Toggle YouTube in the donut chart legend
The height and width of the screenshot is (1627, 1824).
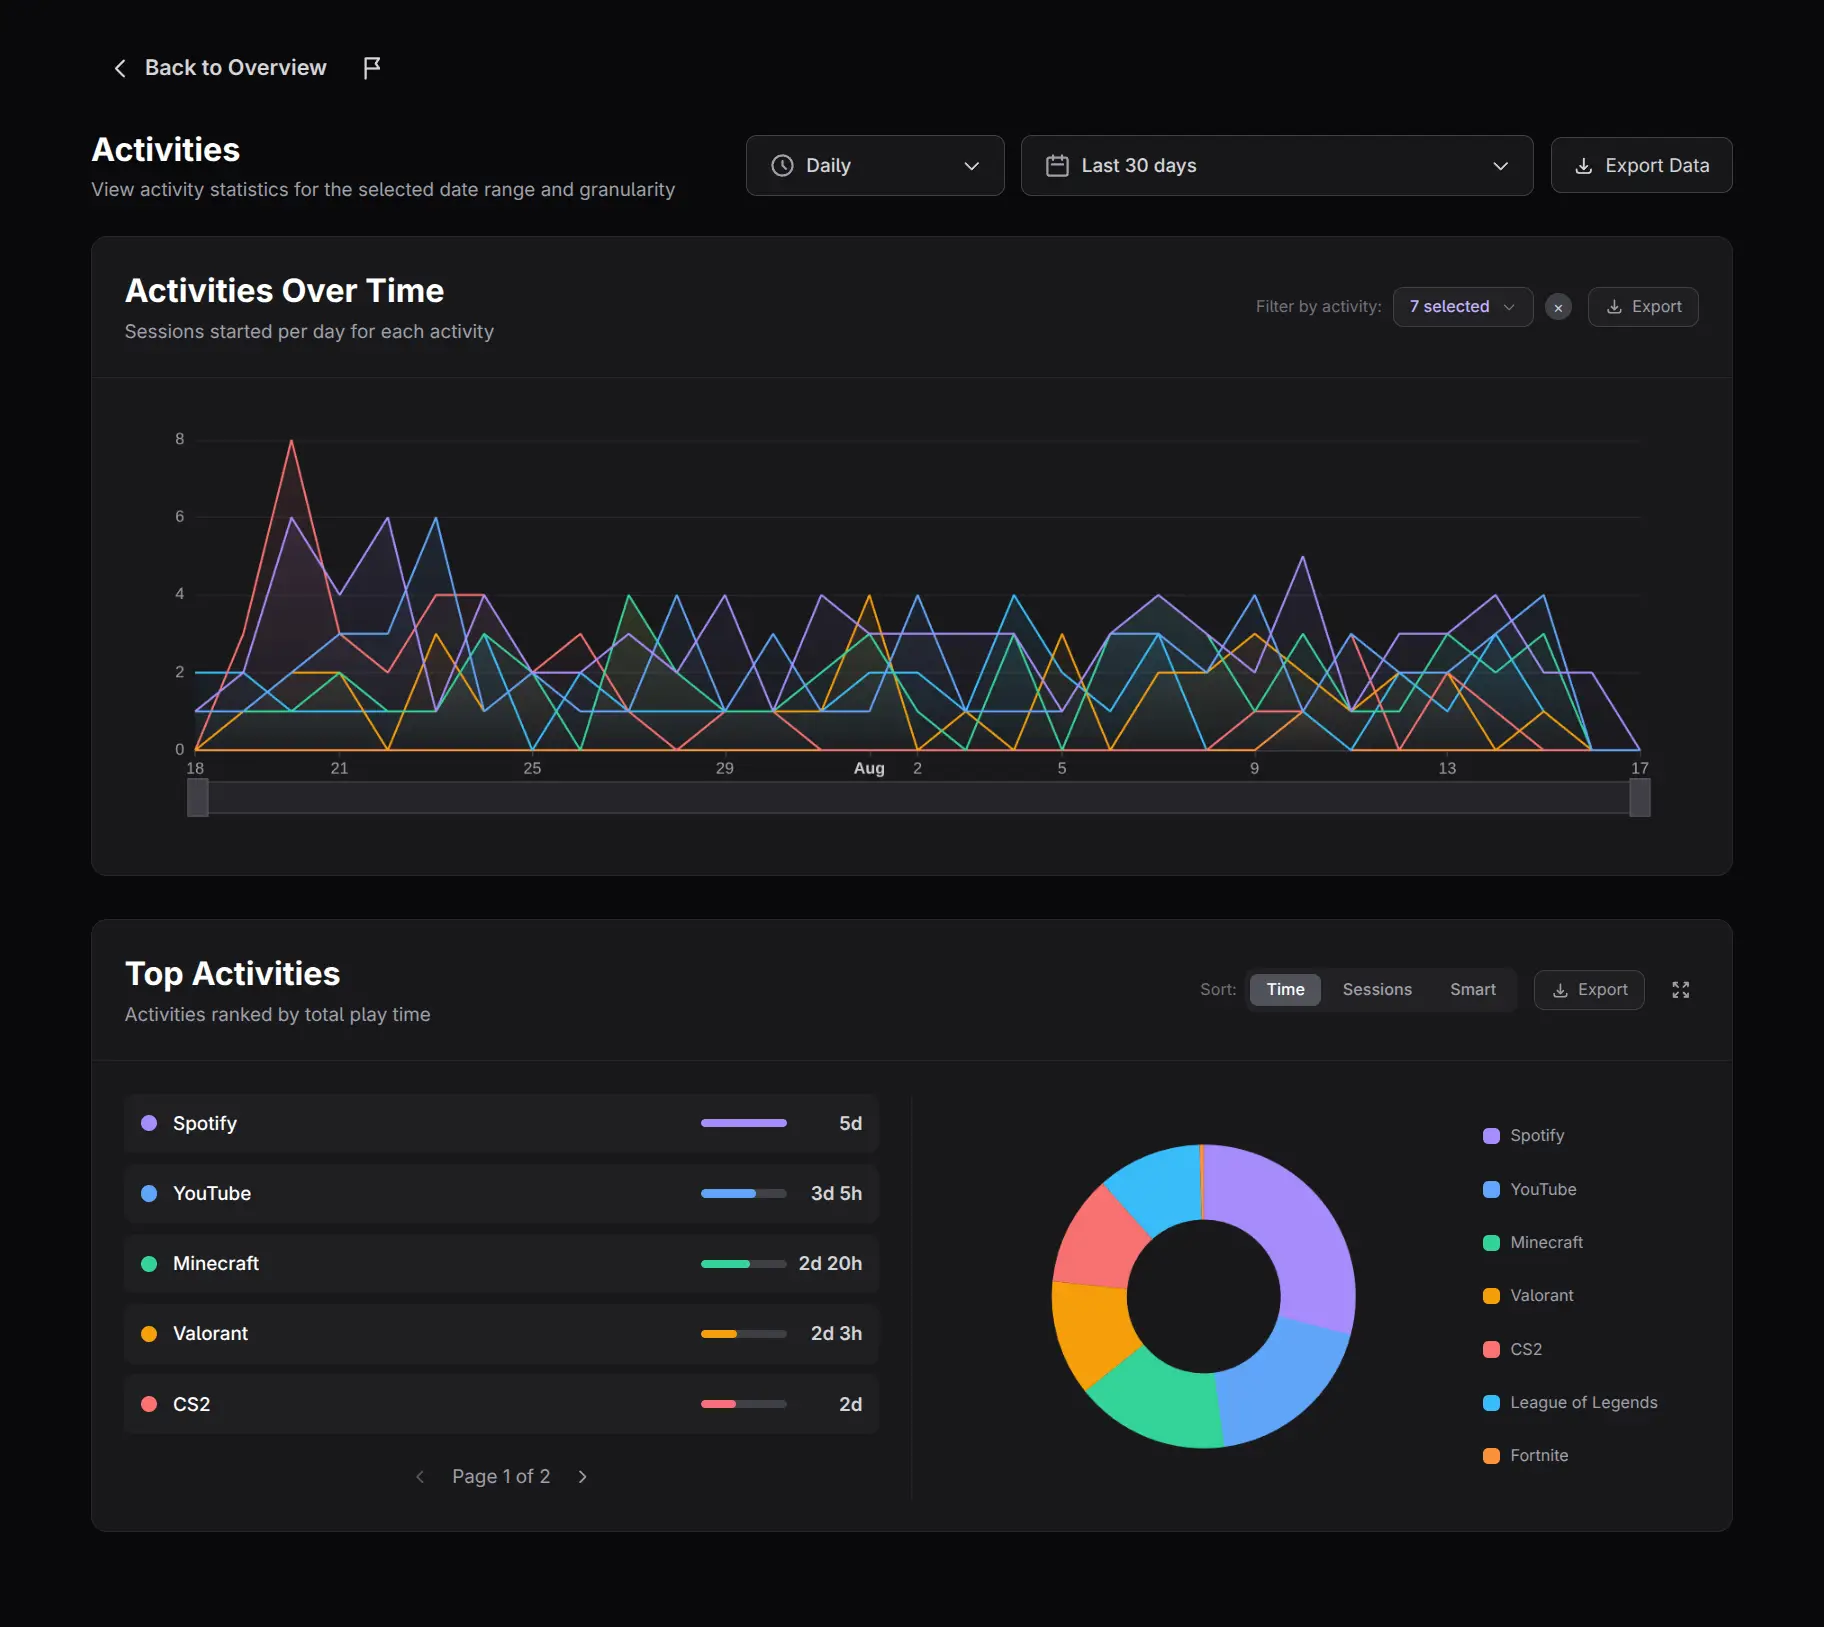click(x=1529, y=1189)
